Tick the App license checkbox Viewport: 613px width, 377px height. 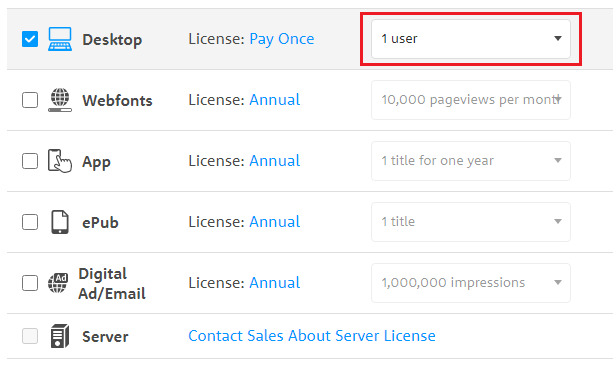[30, 161]
